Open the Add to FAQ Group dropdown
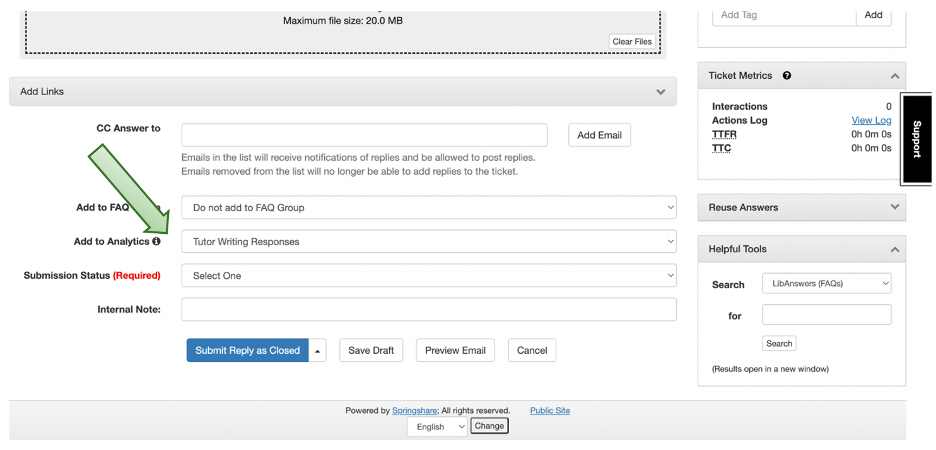This screenshot has height=450, width=936. click(x=428, y=208)
